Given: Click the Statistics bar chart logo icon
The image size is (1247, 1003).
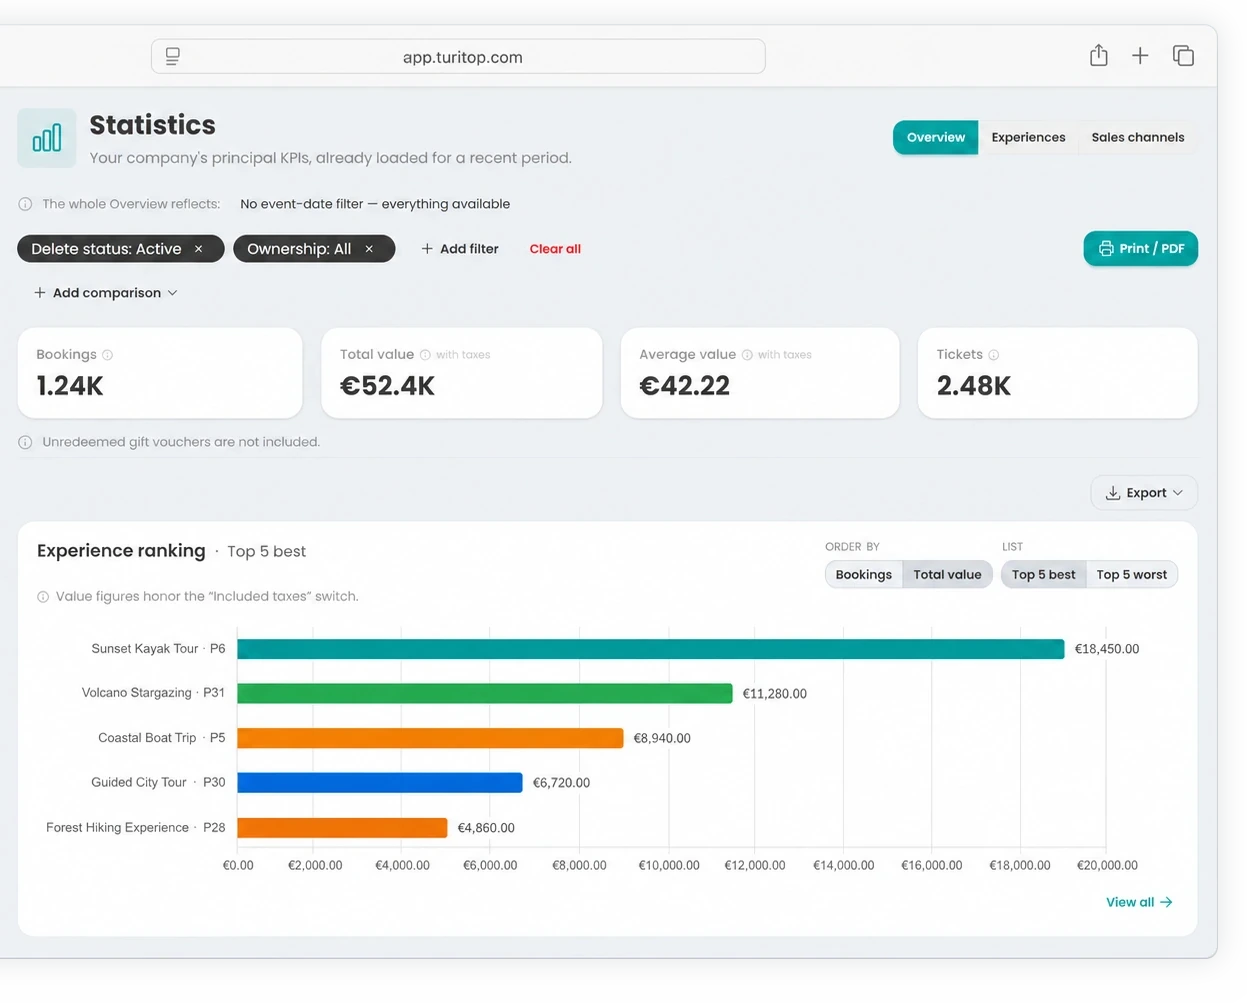Looking at the screenshot, I should pos(47,138).
